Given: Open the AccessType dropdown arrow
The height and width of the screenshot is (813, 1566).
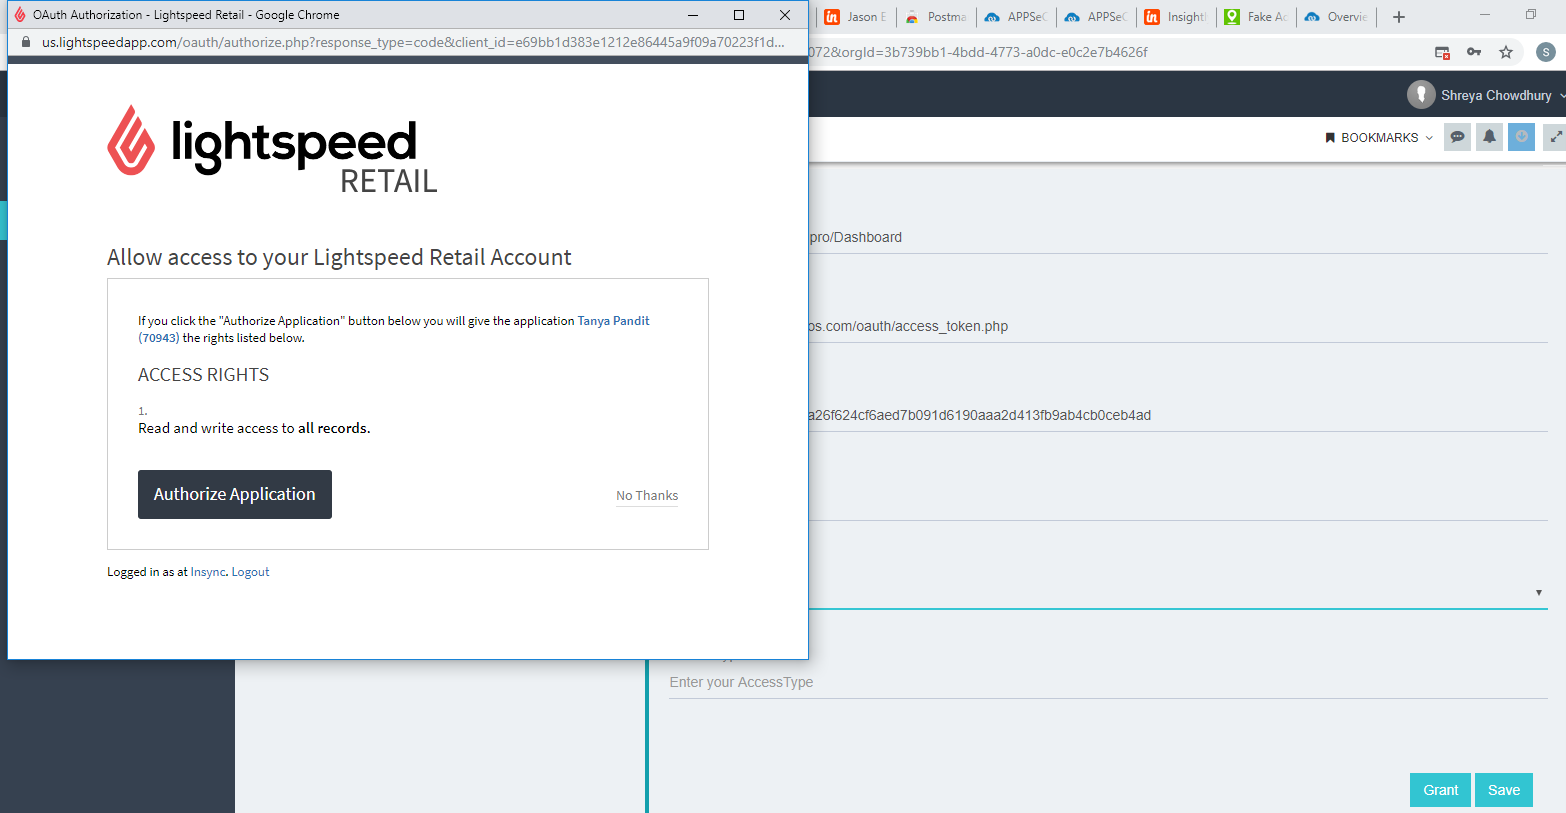Looking at the screenshot, I should pyautogui.click(x=1538, y=592).
